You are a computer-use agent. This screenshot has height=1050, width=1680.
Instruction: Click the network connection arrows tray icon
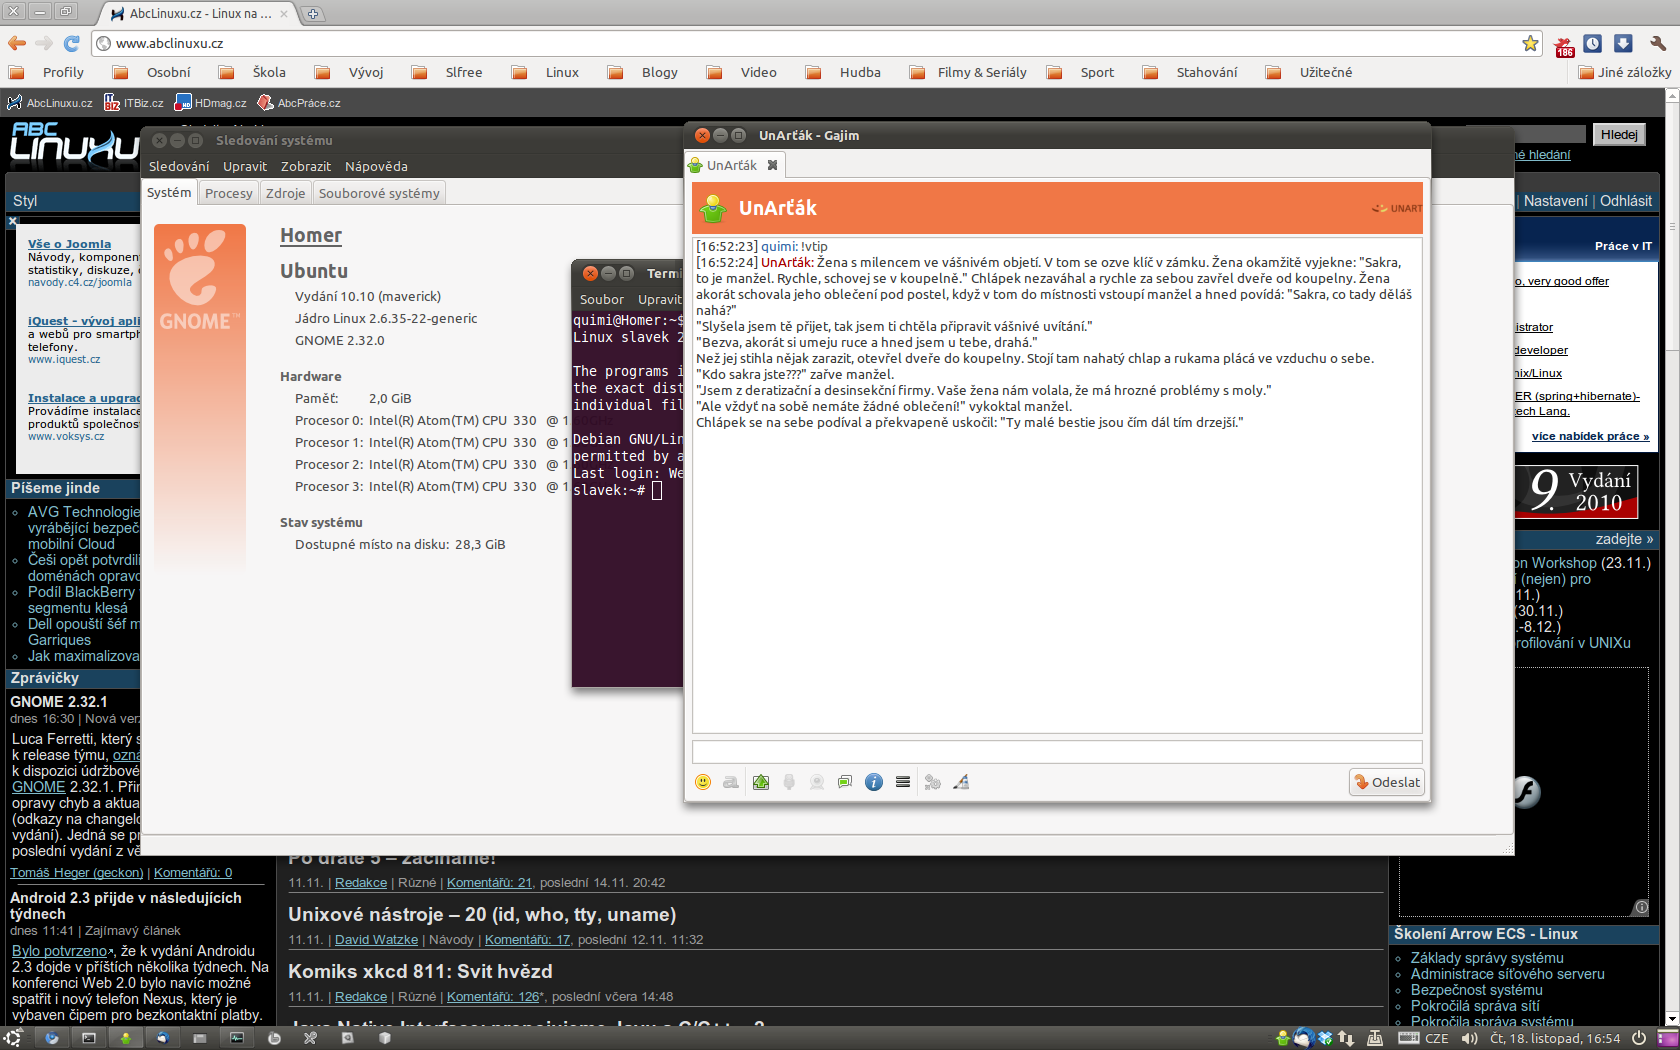coord(1347,1038)
